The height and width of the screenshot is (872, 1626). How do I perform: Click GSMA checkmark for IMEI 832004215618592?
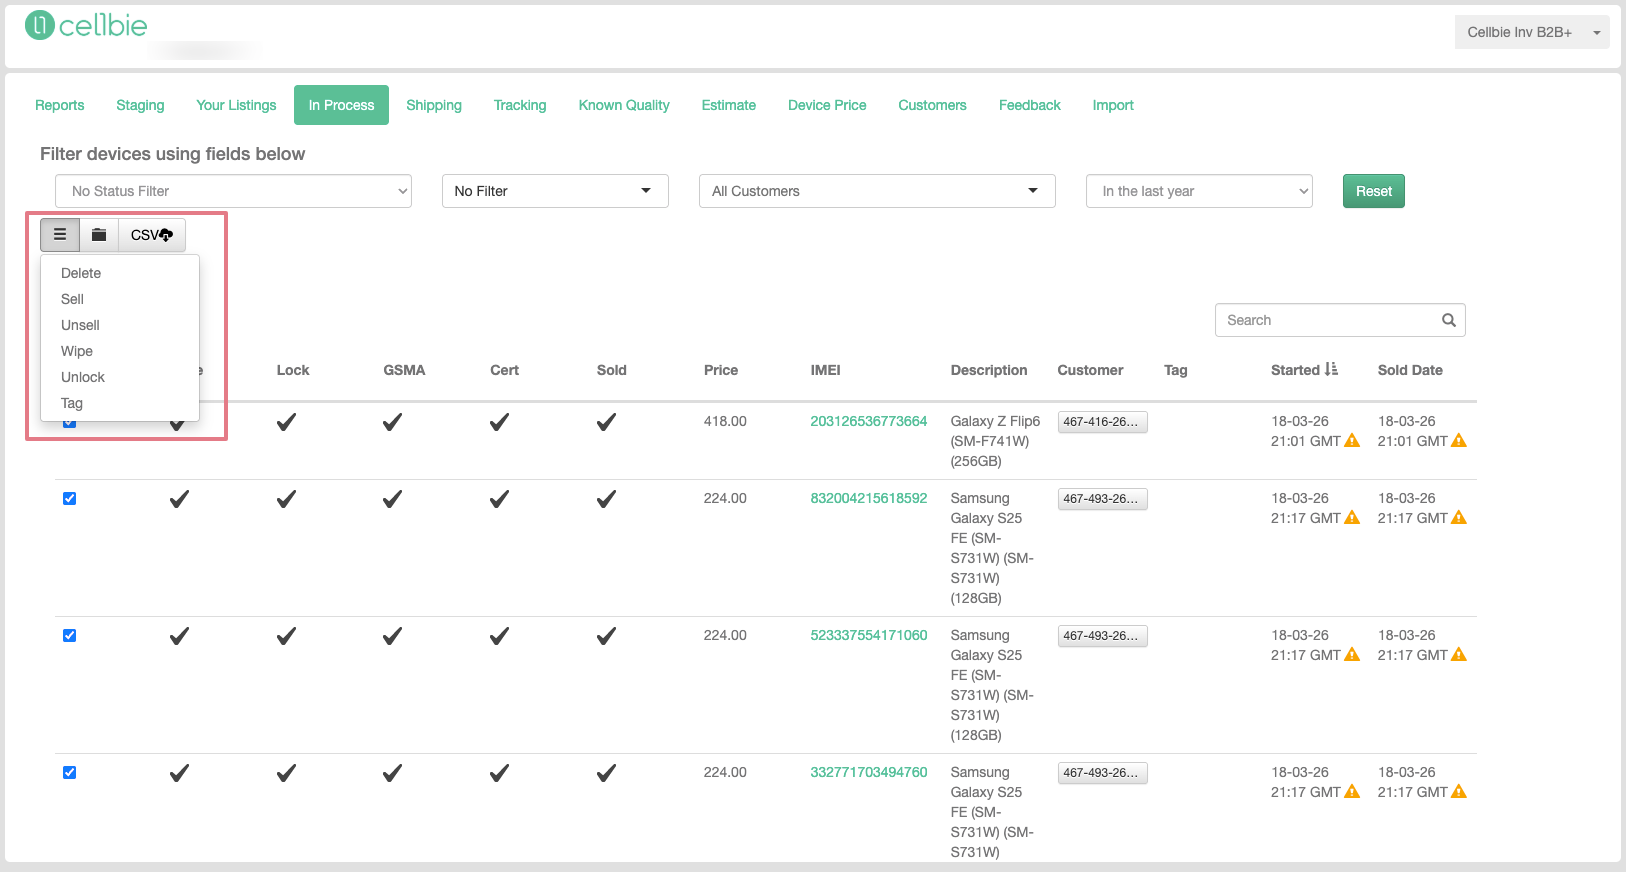392,499
